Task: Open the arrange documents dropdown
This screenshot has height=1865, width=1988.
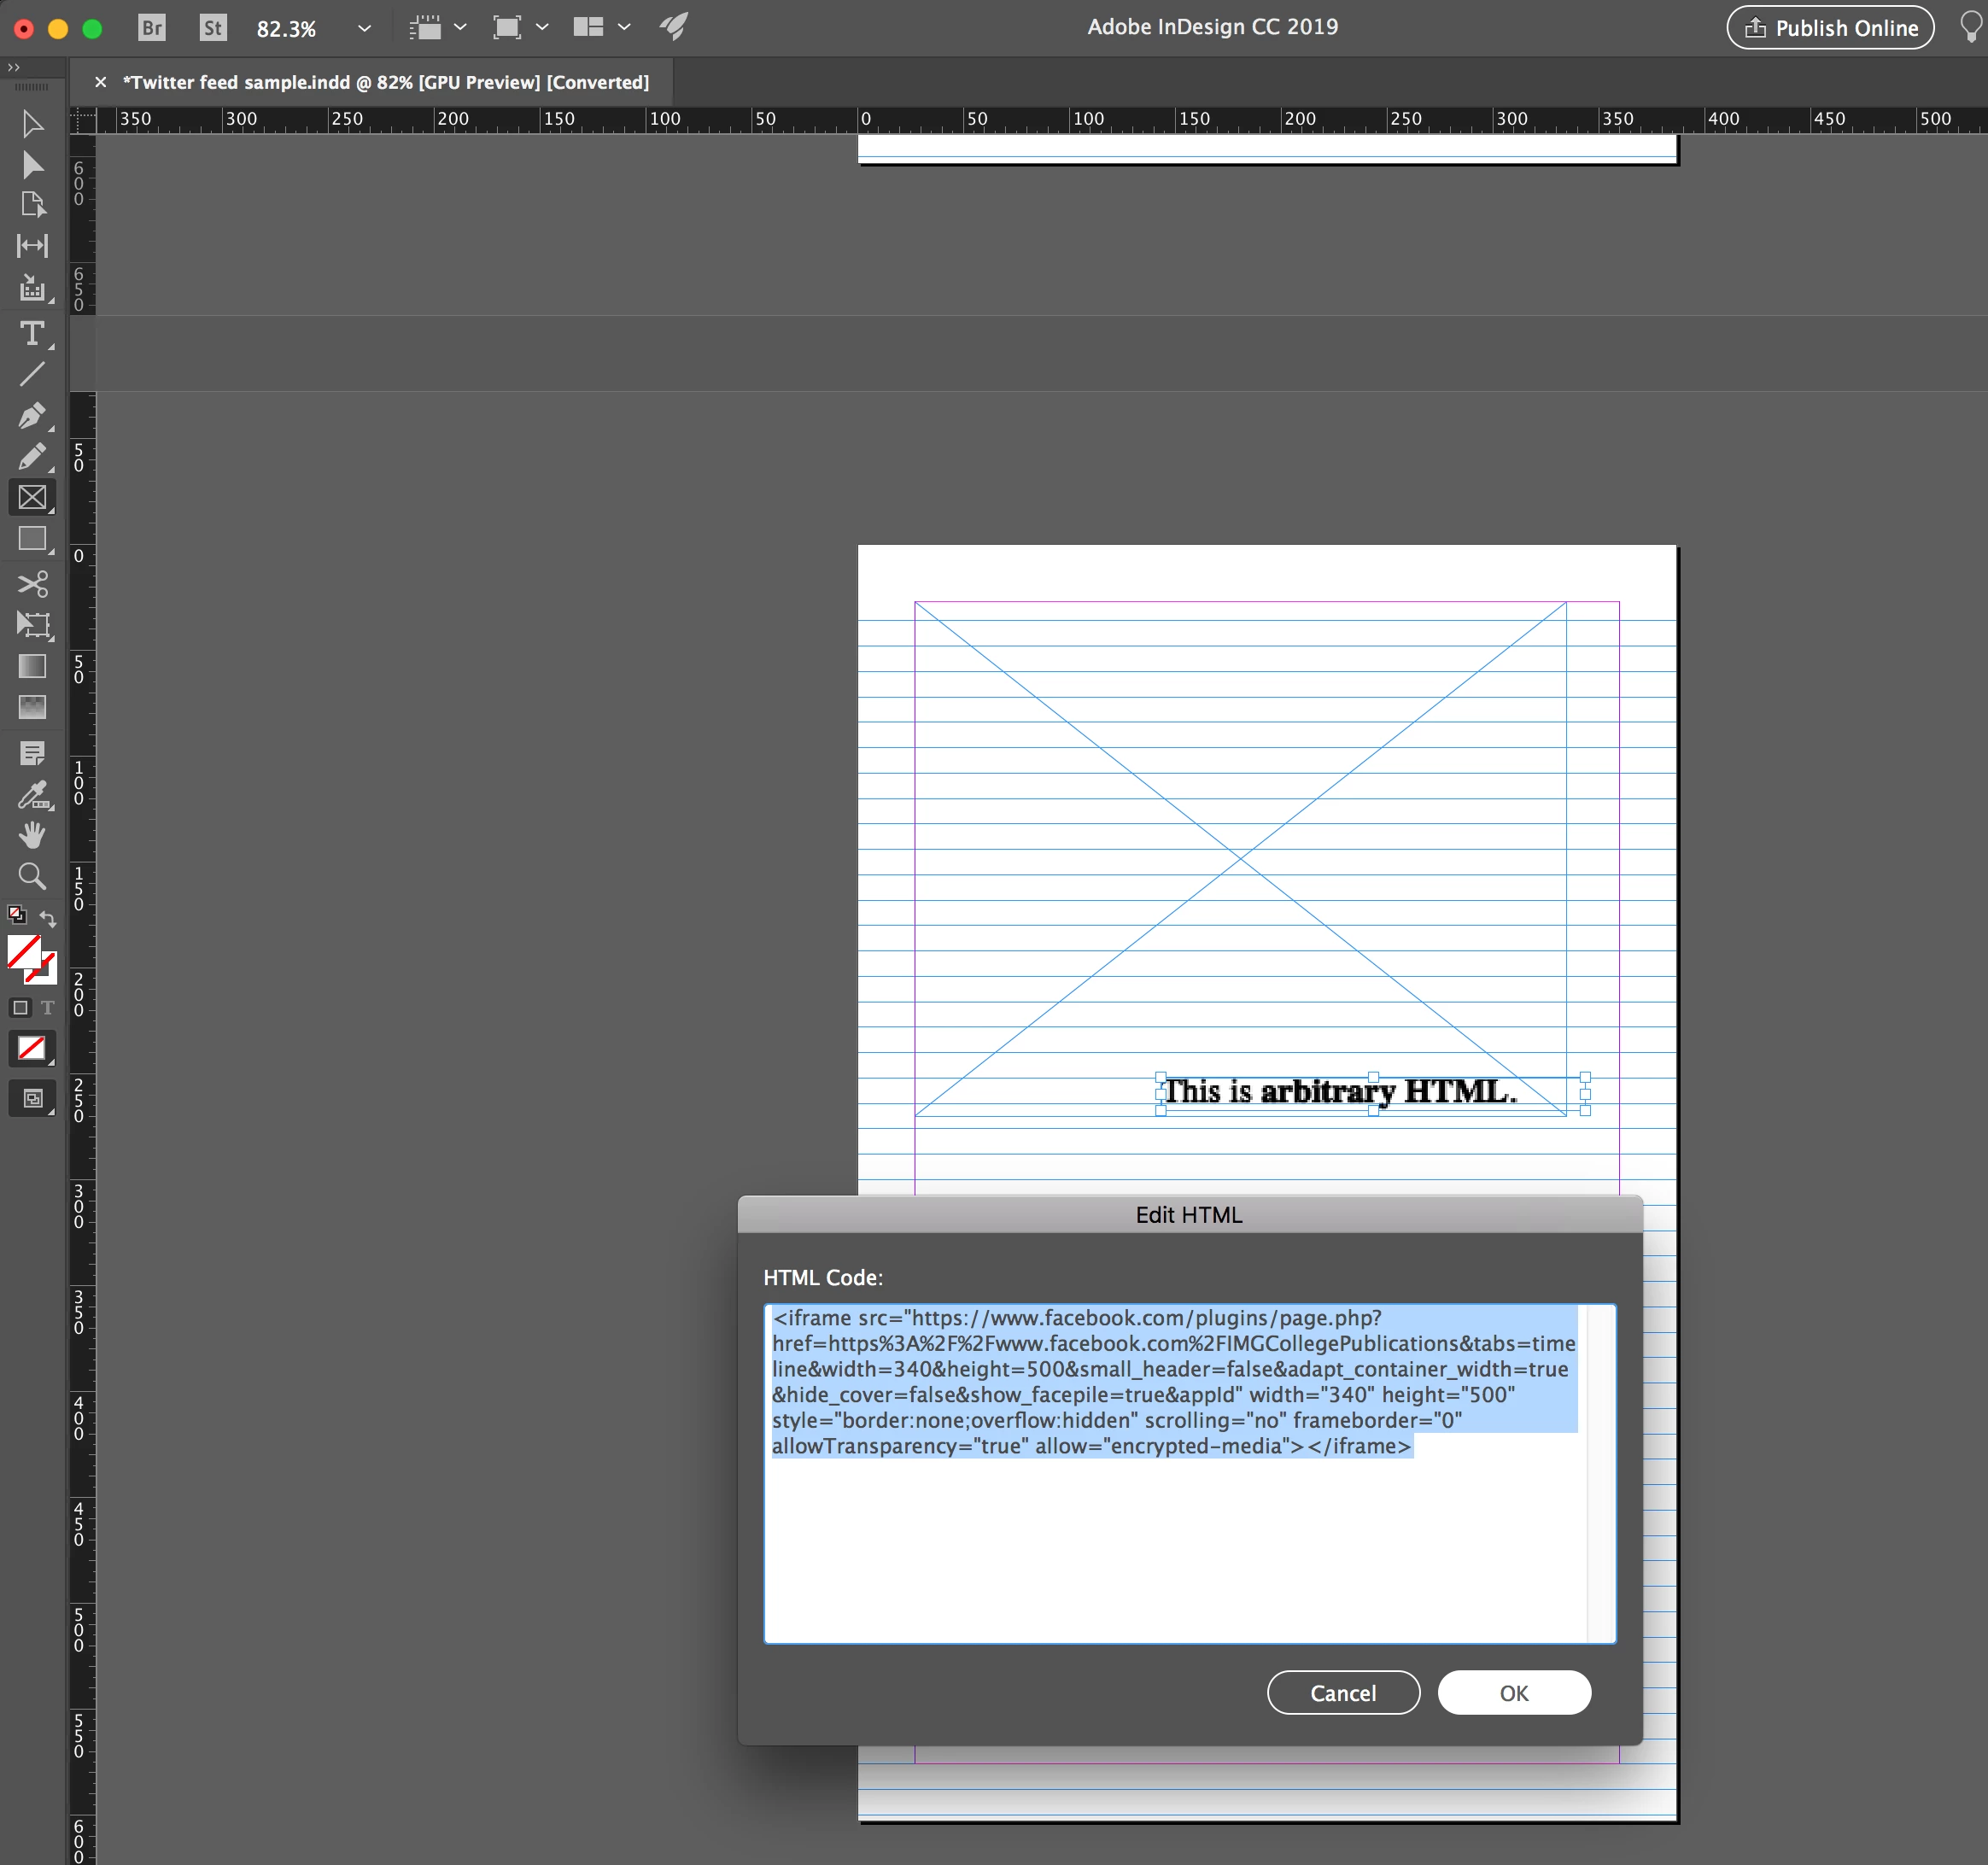Action: (x=624, y=27)
